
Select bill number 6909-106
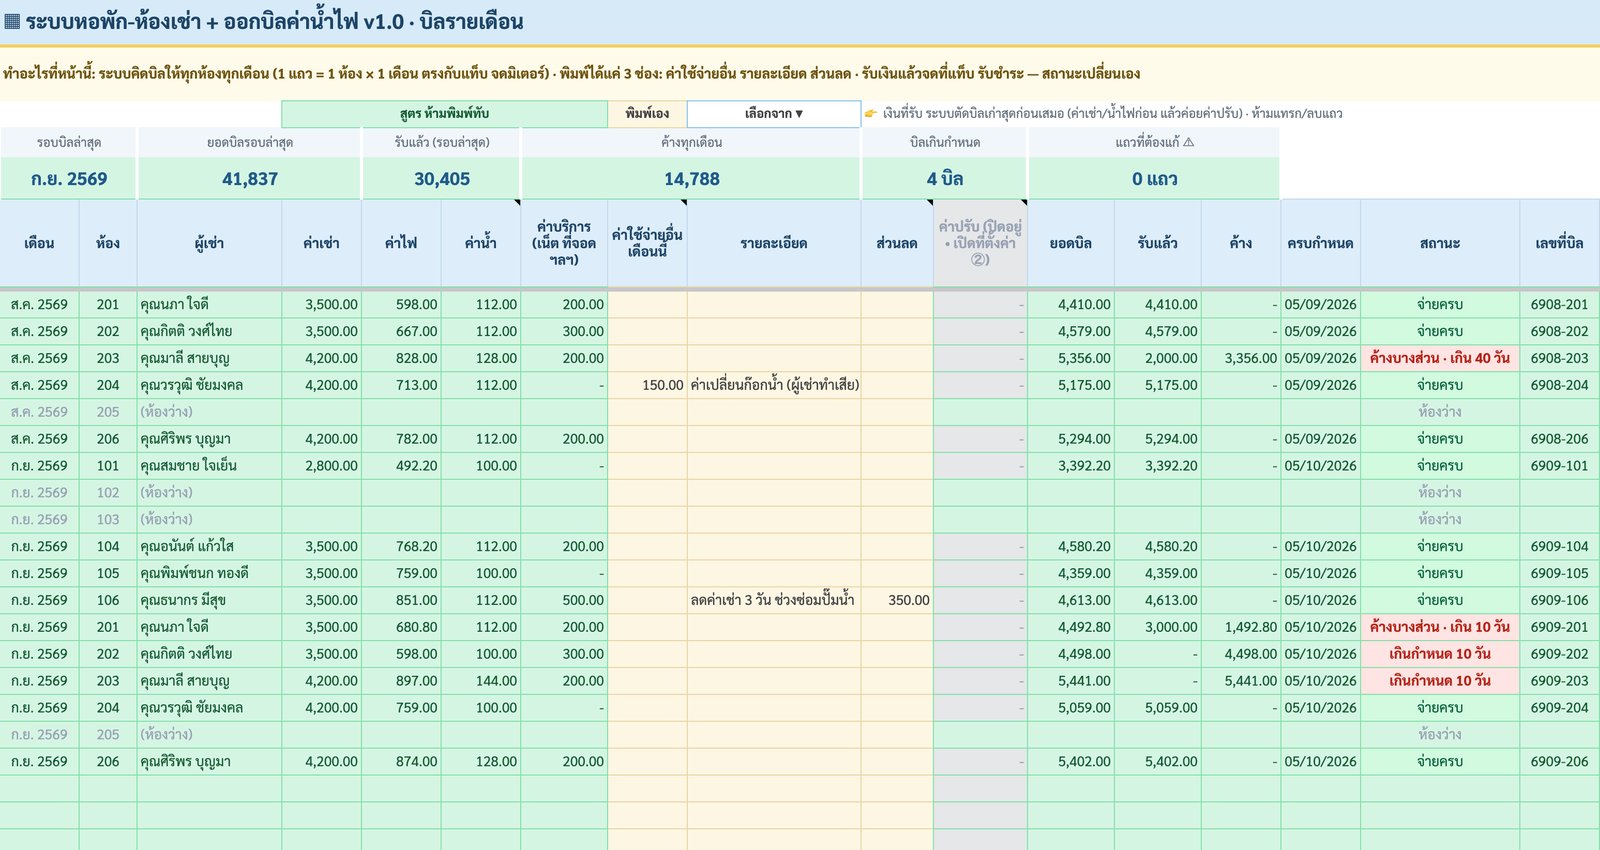(x=1559, y=600)
